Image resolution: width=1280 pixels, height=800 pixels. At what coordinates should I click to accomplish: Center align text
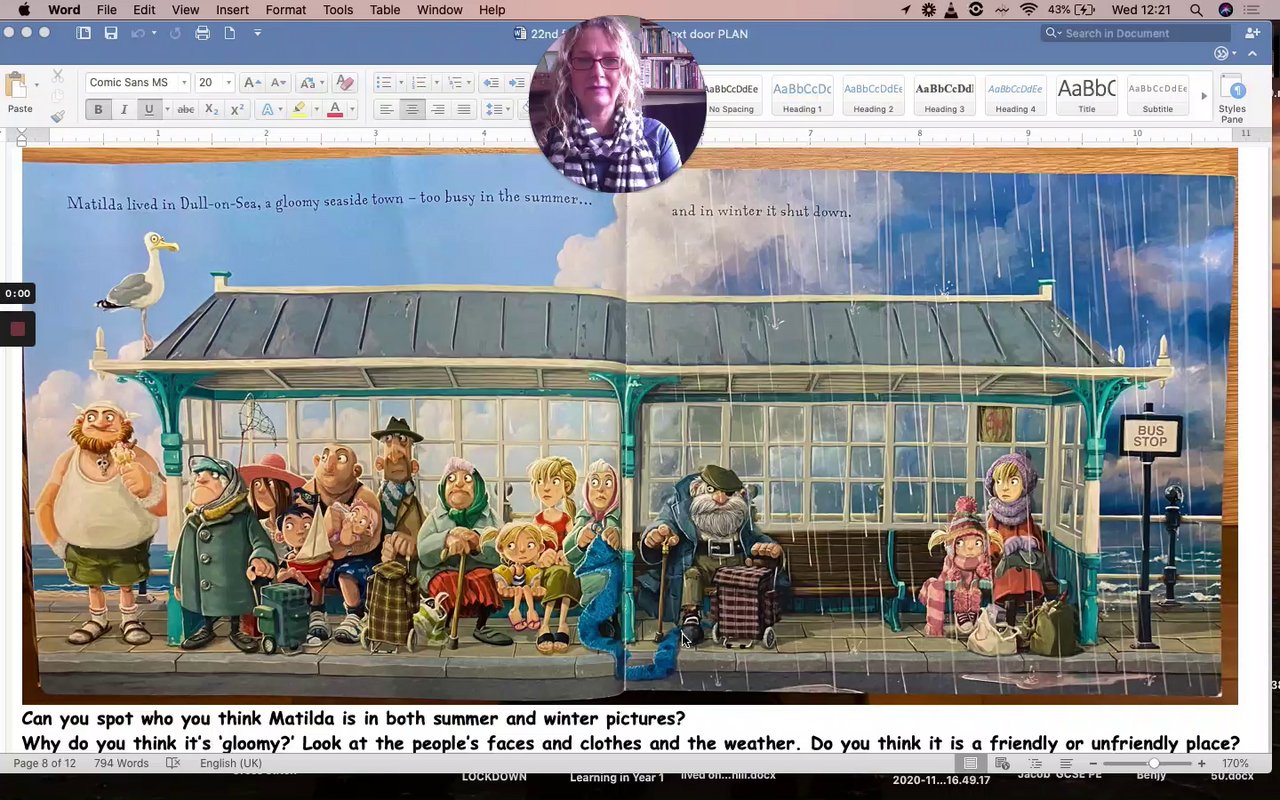click(x=412, y=110)
